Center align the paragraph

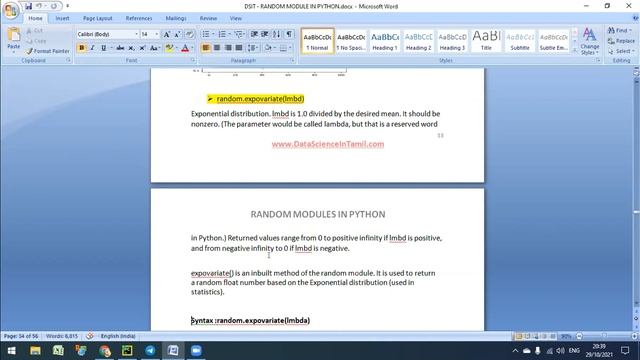pyautogui.click(x=217, y=48)
